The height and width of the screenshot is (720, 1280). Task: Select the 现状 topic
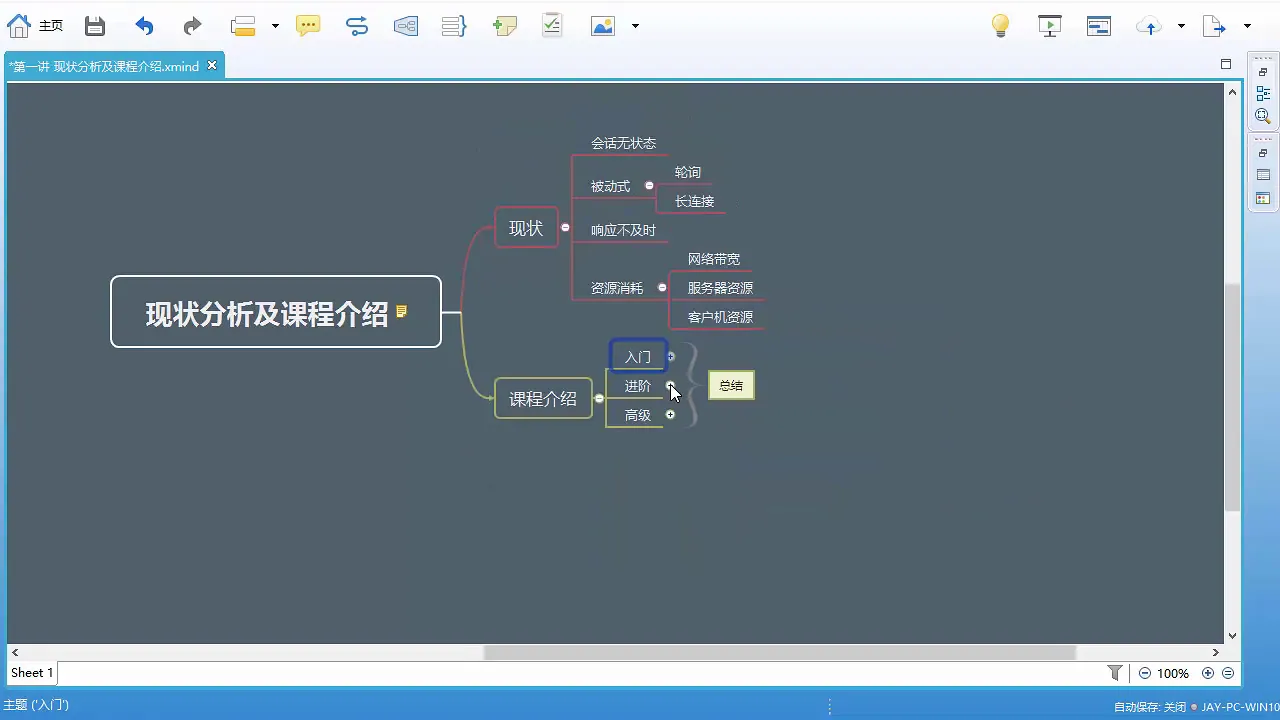(526, 228)
